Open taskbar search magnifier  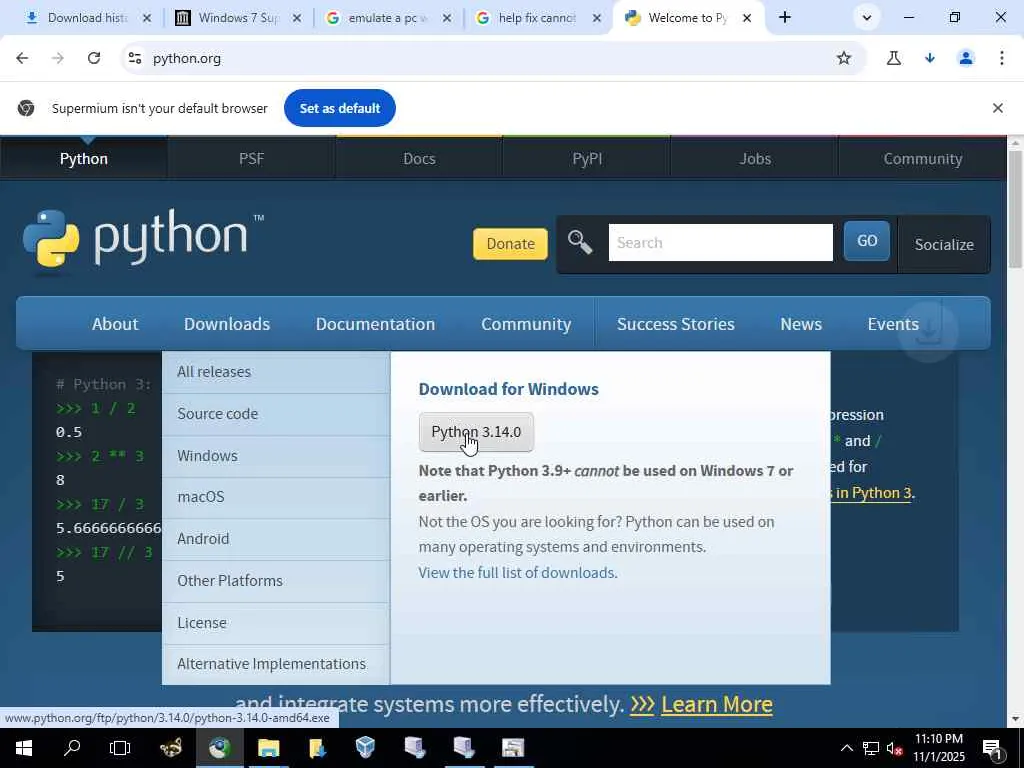pos(72,748)
